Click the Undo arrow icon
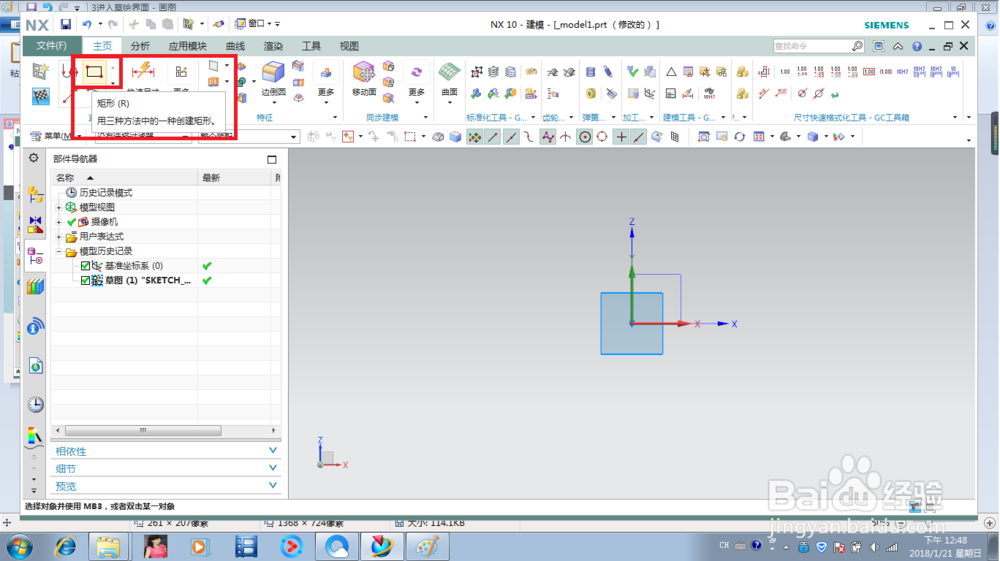This screenshot has height=561, width=1000. 87,24
